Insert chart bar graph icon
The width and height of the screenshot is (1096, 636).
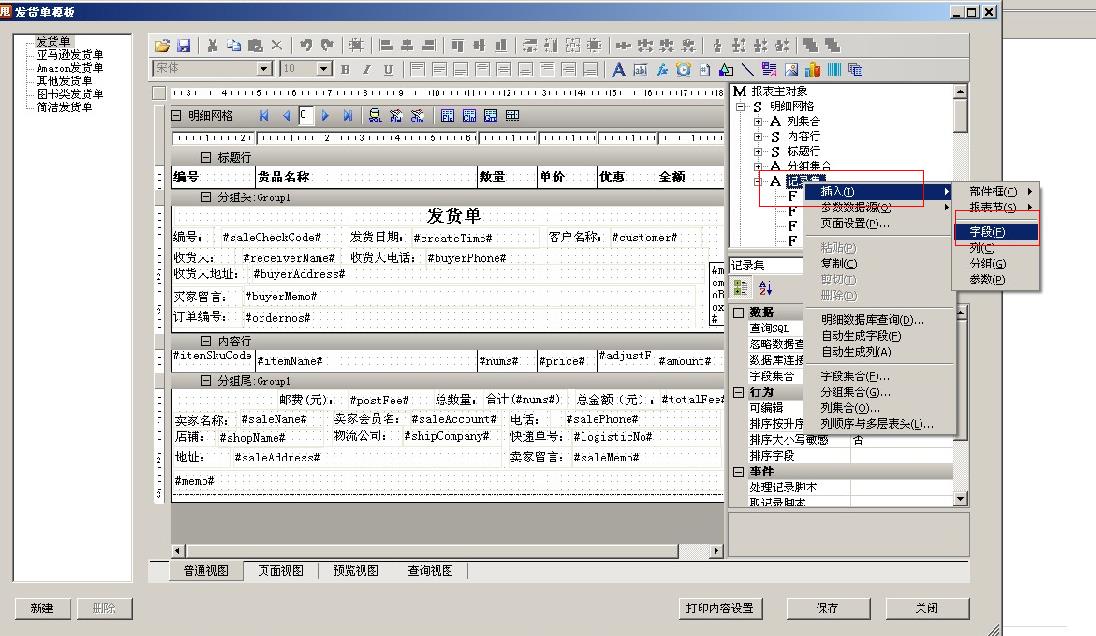[x=812, y=69]
